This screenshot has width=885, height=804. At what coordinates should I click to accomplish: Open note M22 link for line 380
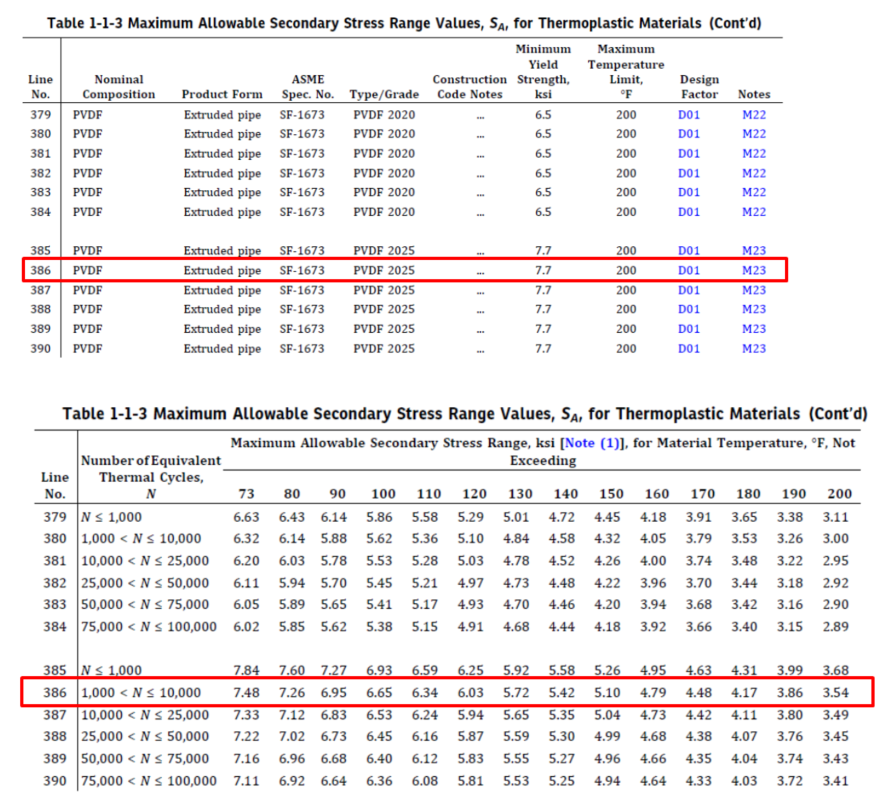point(755,134)
